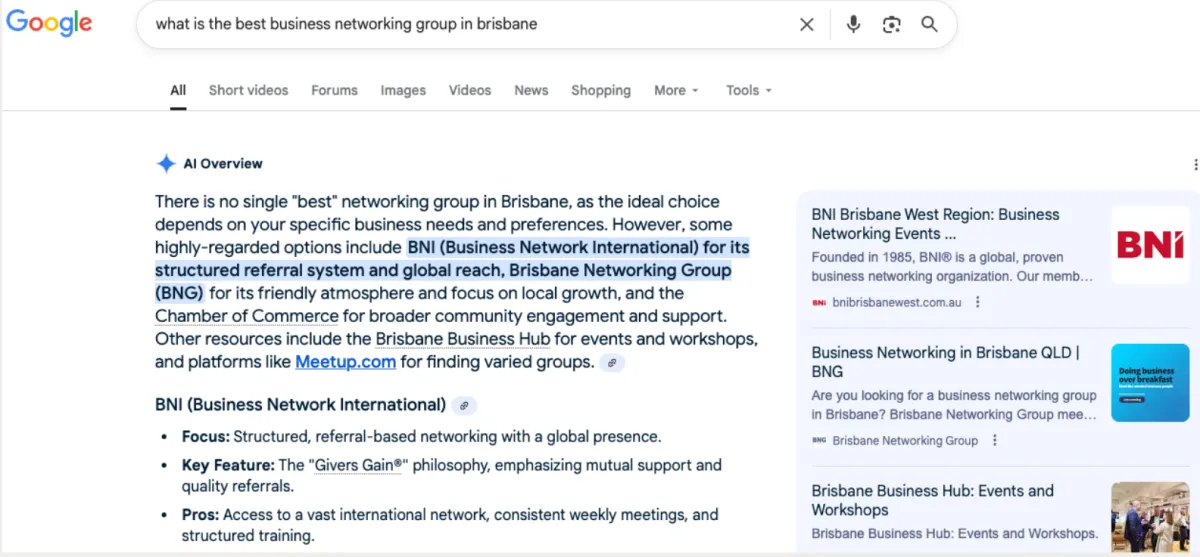This screenshot has height=557, width=1200.
Task: Clear the search query text
Action: tap(807, 25)
